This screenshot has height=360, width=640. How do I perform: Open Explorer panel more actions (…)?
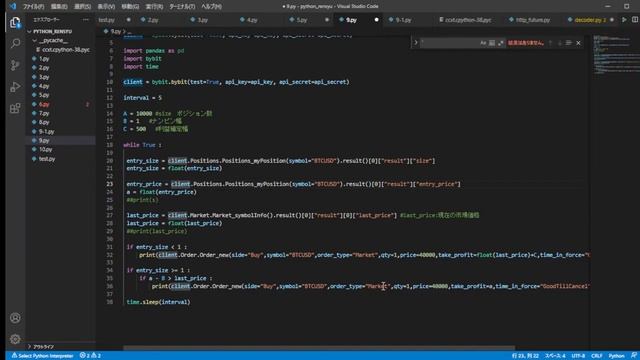(85, 20)
